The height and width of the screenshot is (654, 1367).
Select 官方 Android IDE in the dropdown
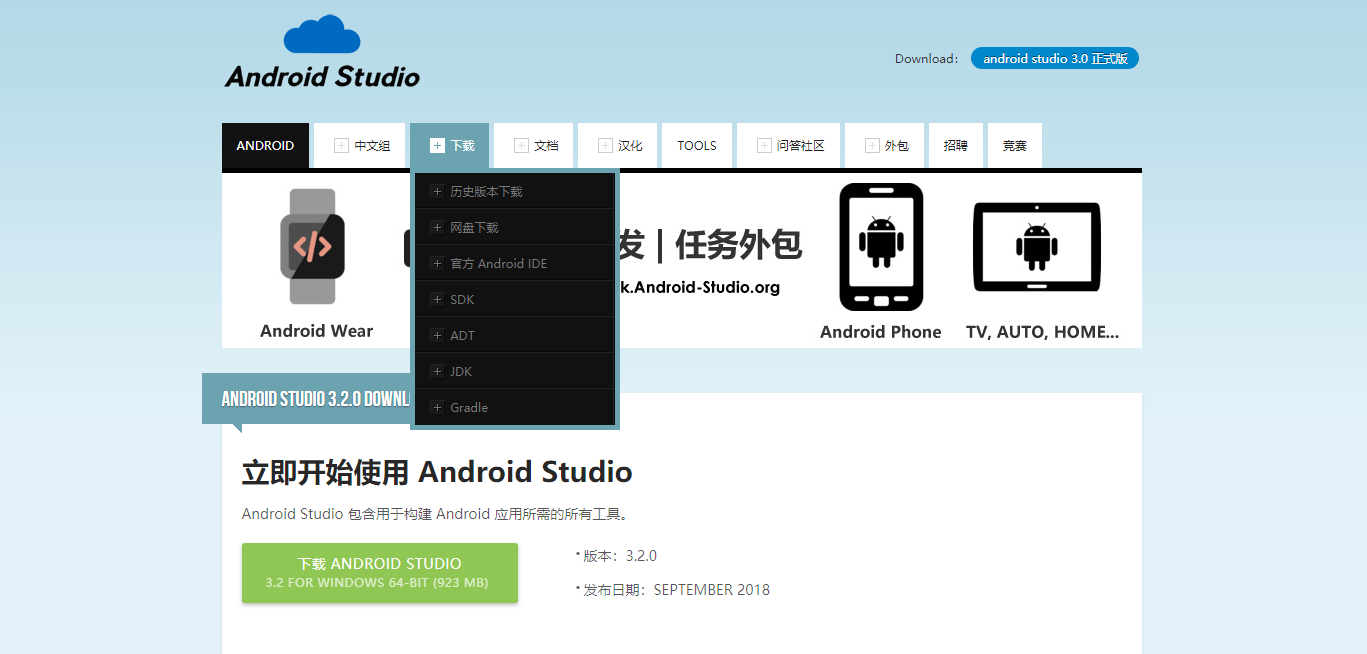coord(498,263)
